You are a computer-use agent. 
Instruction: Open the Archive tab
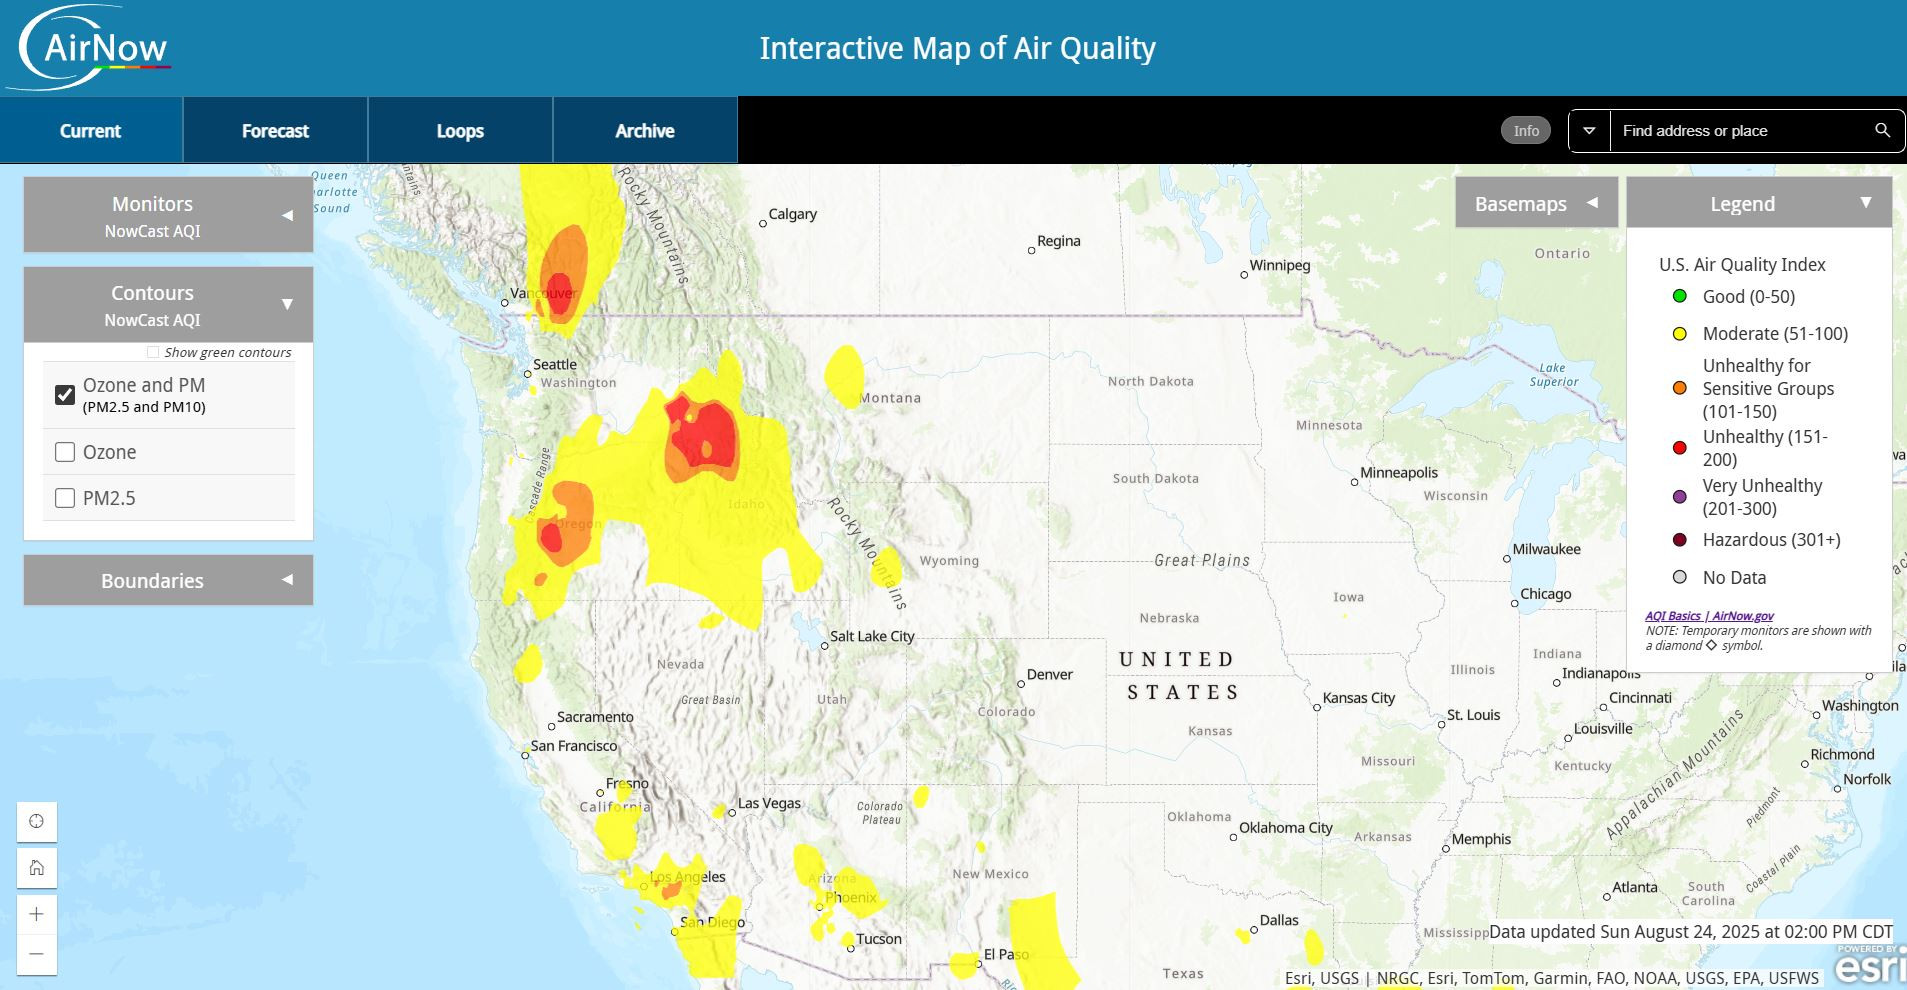tap(645, 130)
